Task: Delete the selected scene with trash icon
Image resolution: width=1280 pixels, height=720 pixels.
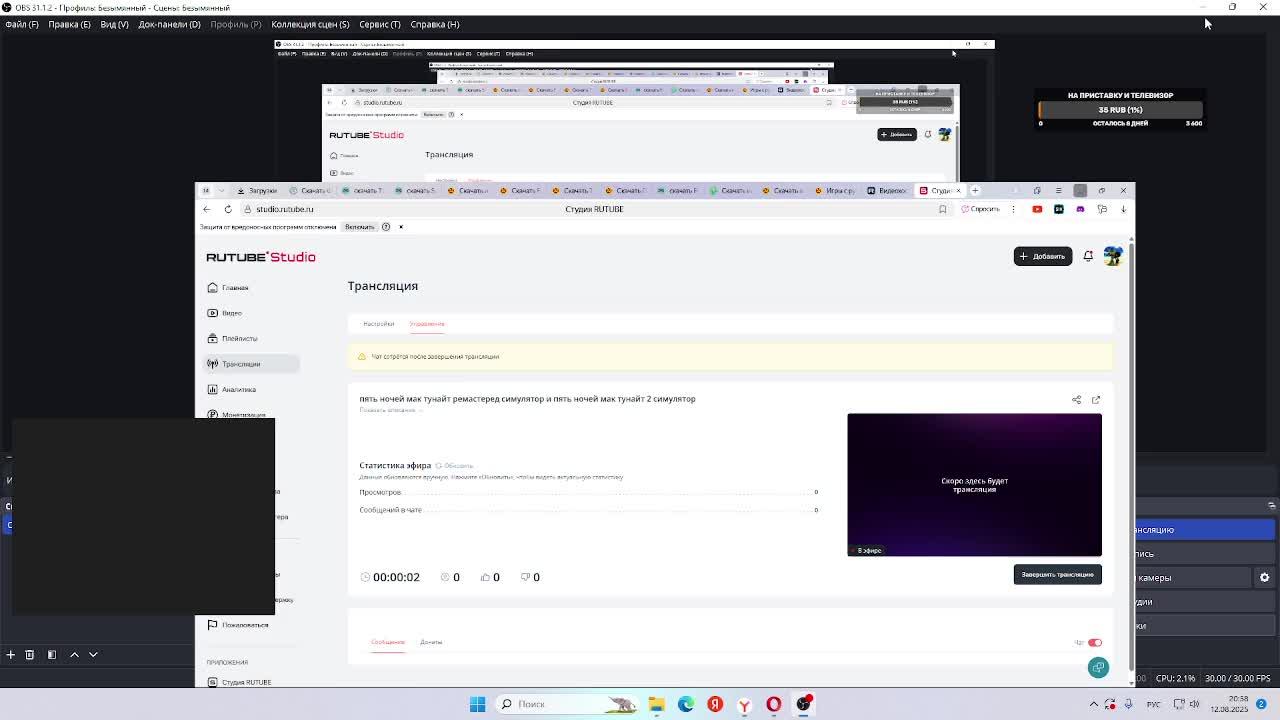Action: (30, 654)
